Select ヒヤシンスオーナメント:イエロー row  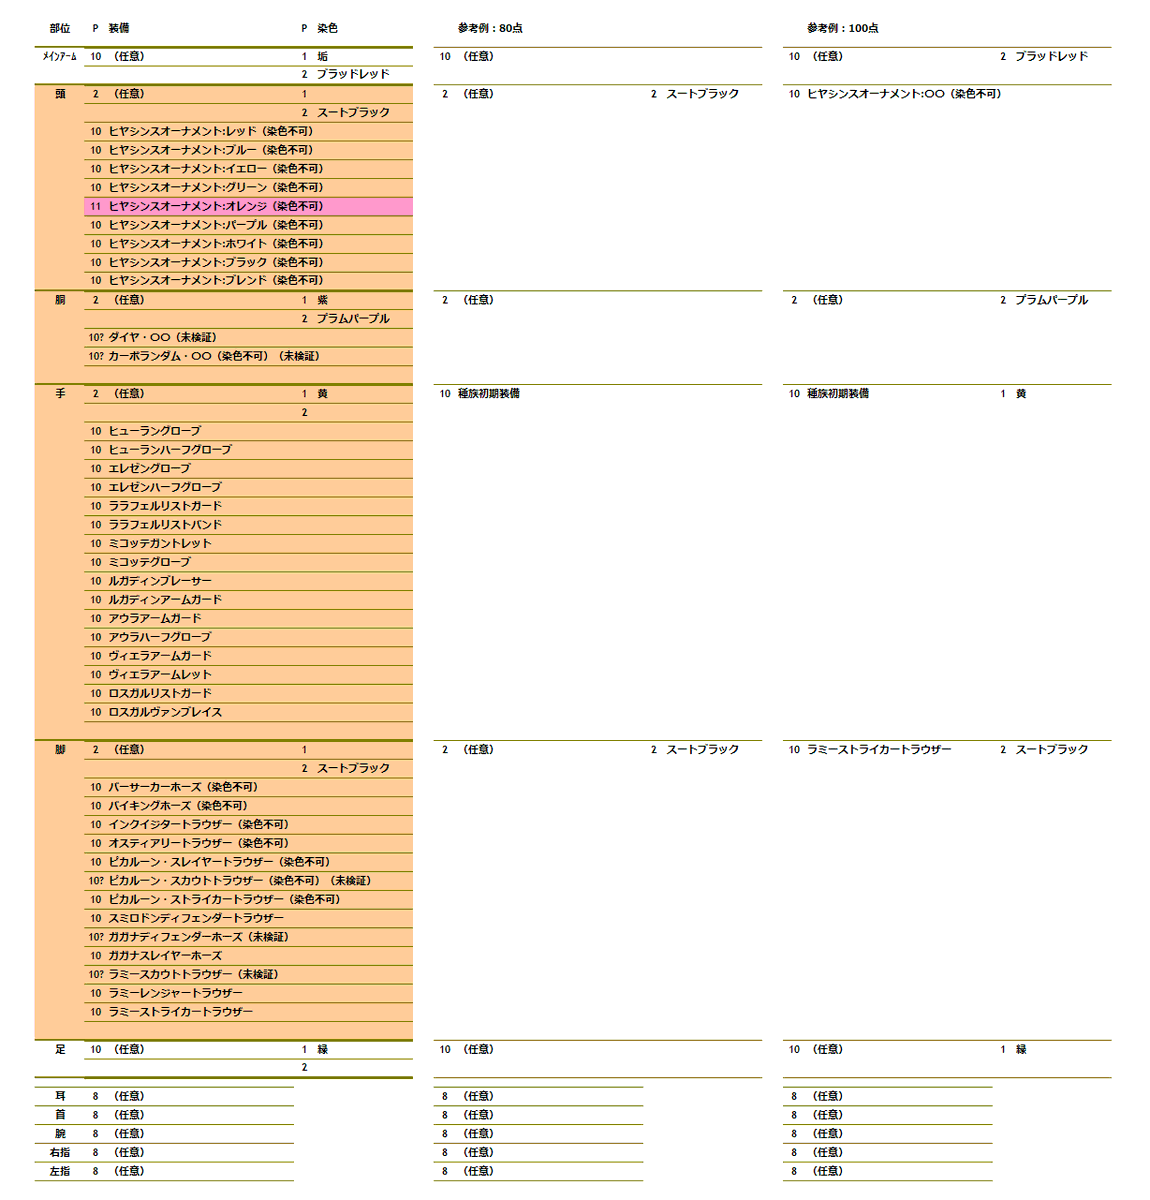point(248,169)
